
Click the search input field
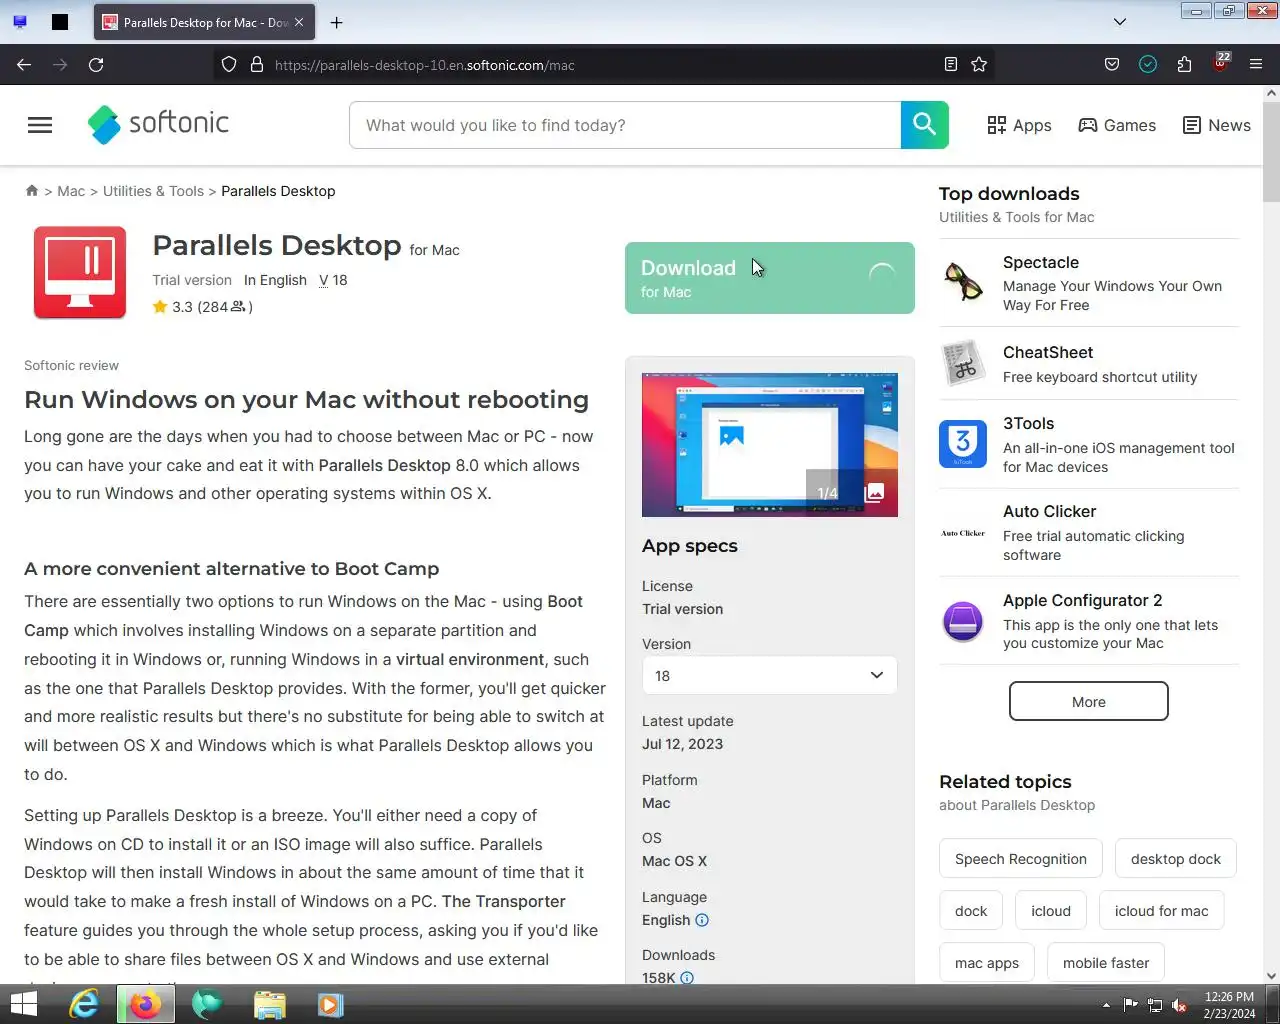tap(625, 125)
